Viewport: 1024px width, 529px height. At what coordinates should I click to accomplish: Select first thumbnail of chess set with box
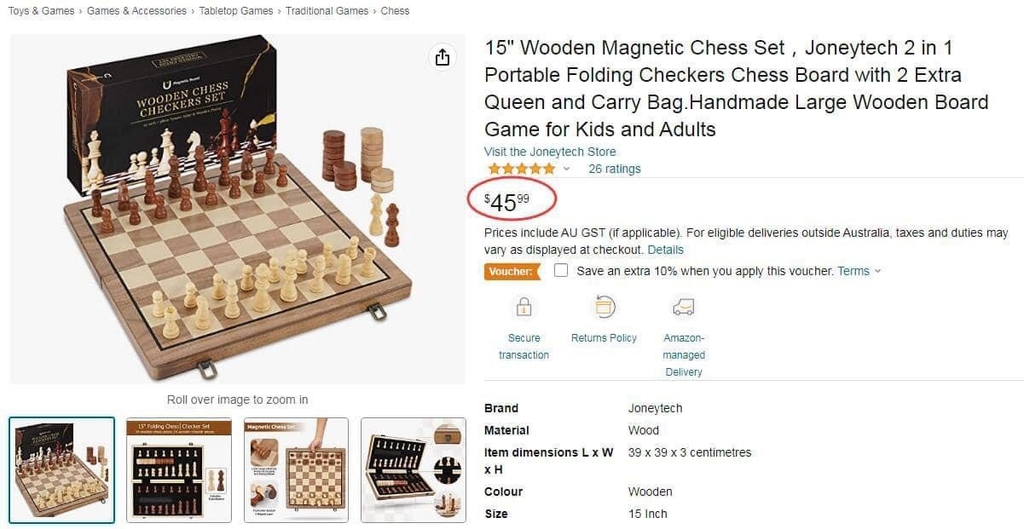click(x=62, y=470)
